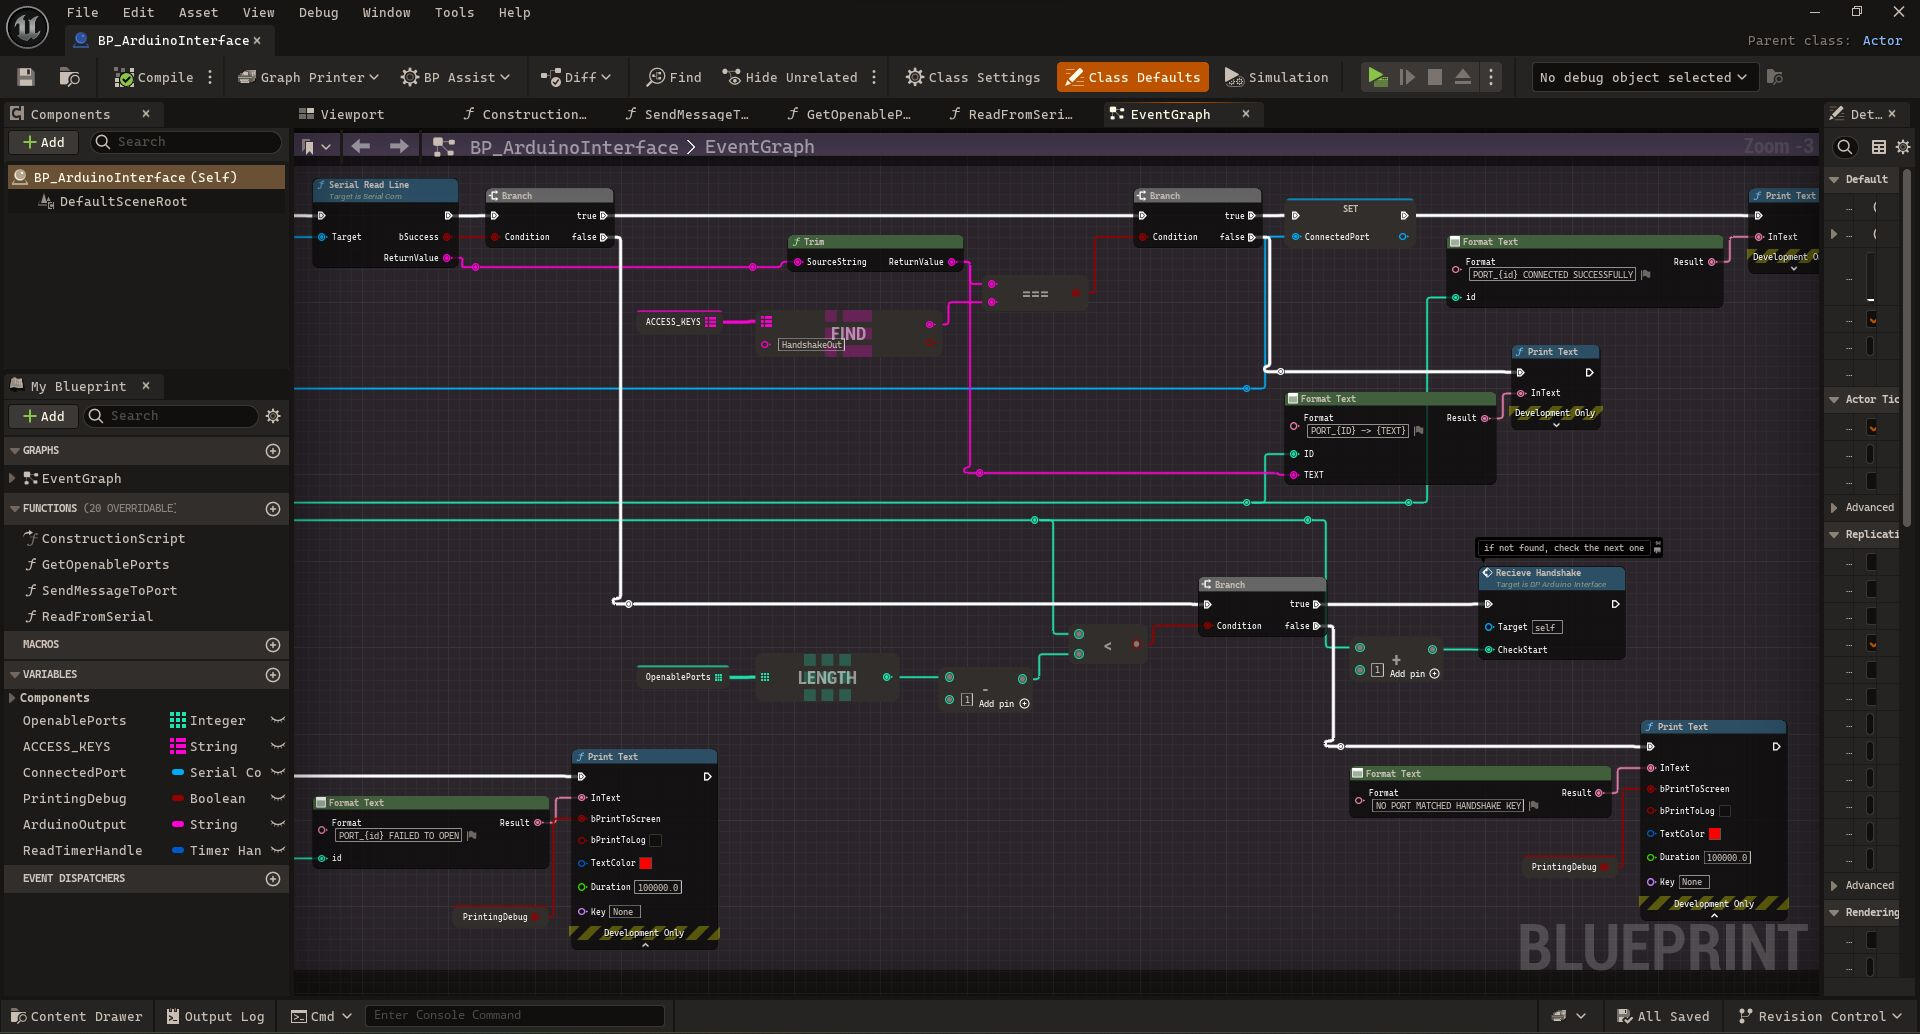Click the console command input field

point(514,1015)
